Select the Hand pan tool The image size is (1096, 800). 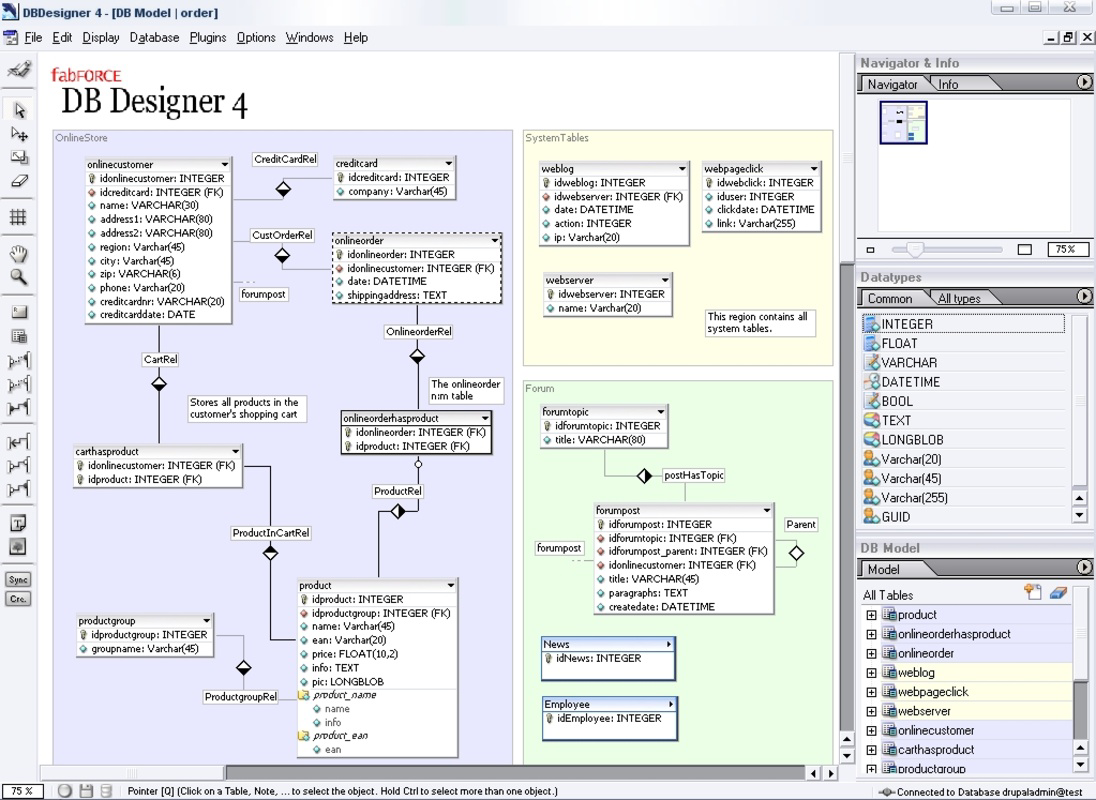click(x=19, y=253)
